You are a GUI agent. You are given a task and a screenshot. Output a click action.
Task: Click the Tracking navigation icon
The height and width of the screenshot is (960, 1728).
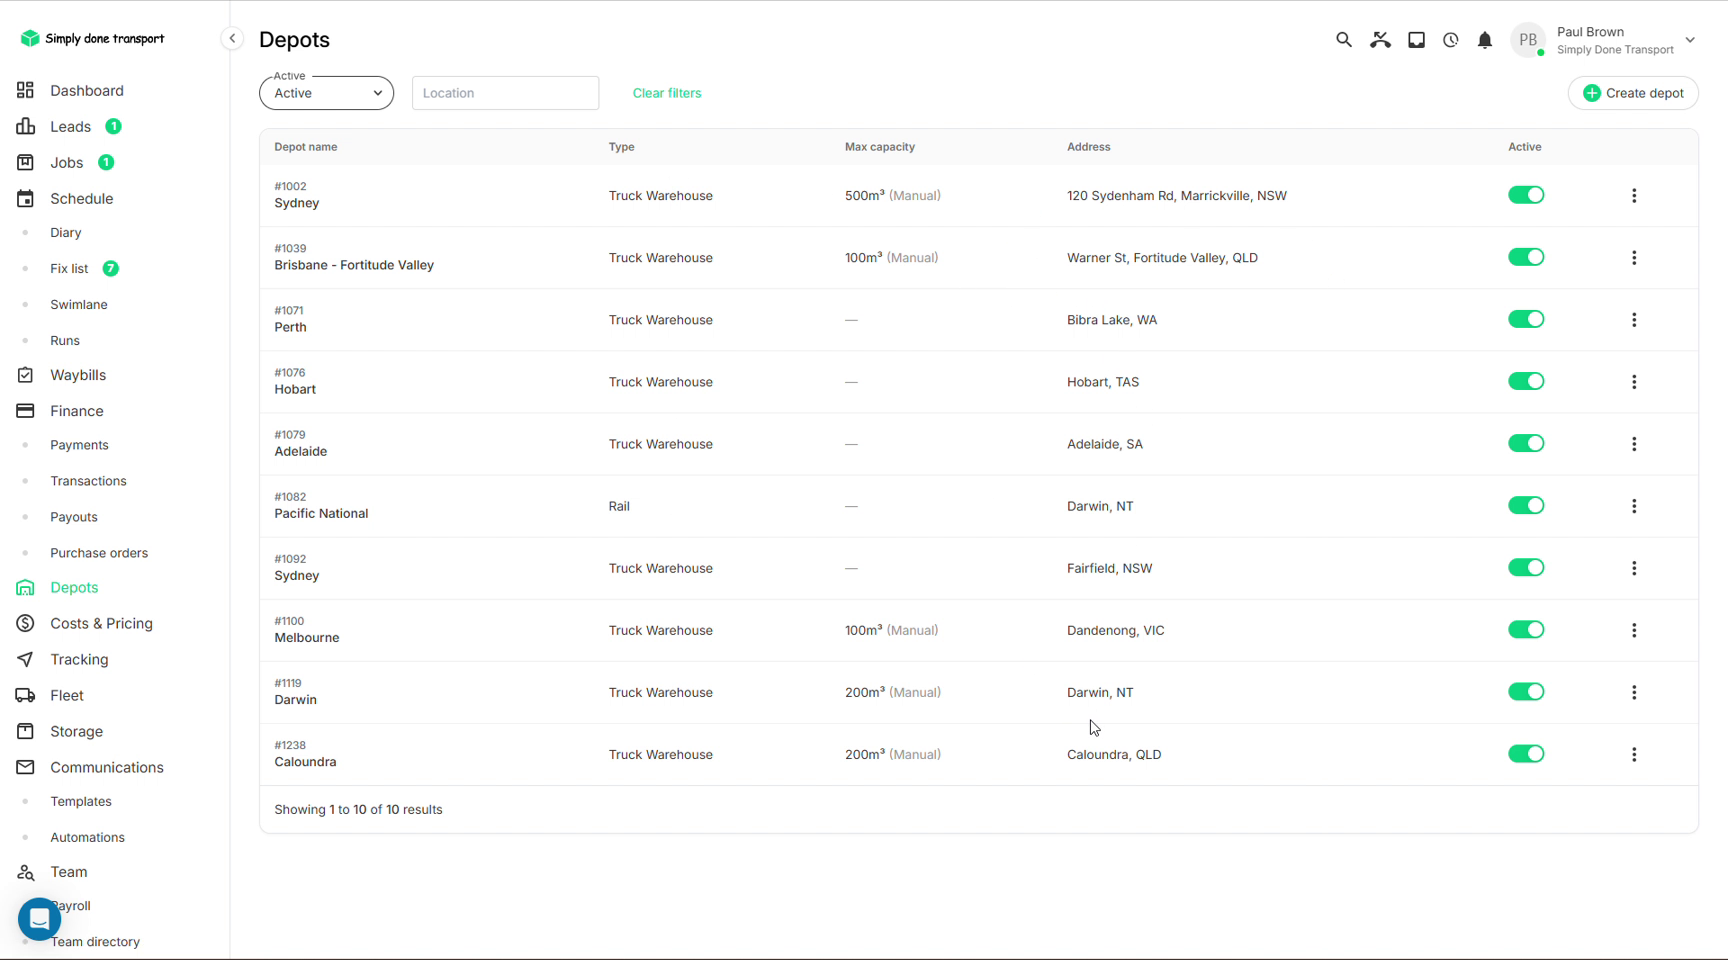(25, 659)
